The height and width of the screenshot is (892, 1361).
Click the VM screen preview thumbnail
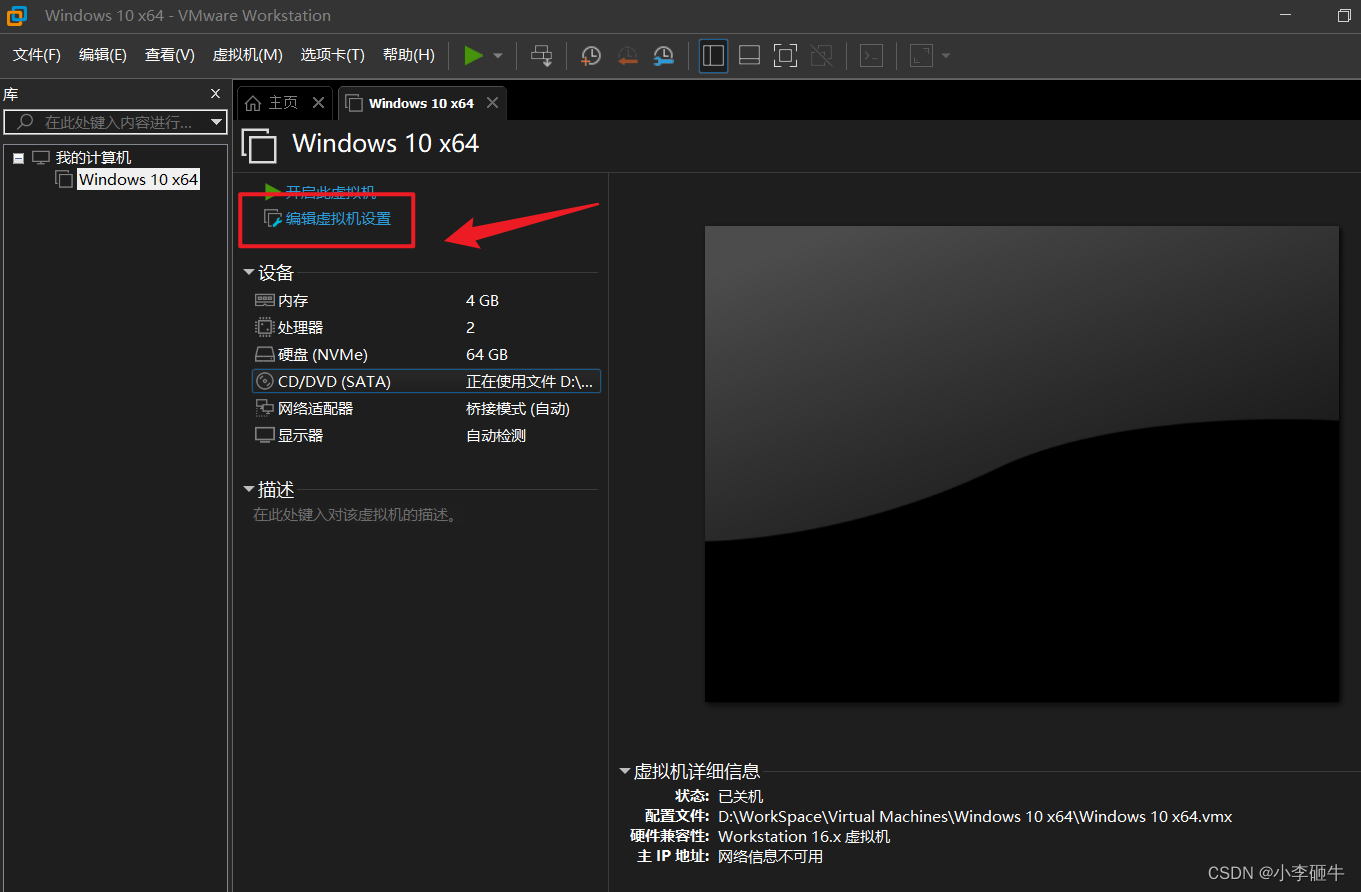tap(1022, 463)
